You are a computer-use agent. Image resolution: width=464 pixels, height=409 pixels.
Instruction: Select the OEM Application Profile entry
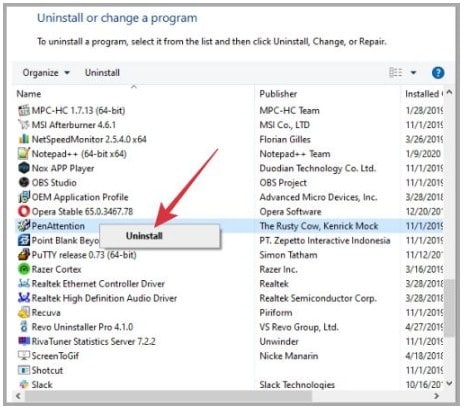point(80,197)
